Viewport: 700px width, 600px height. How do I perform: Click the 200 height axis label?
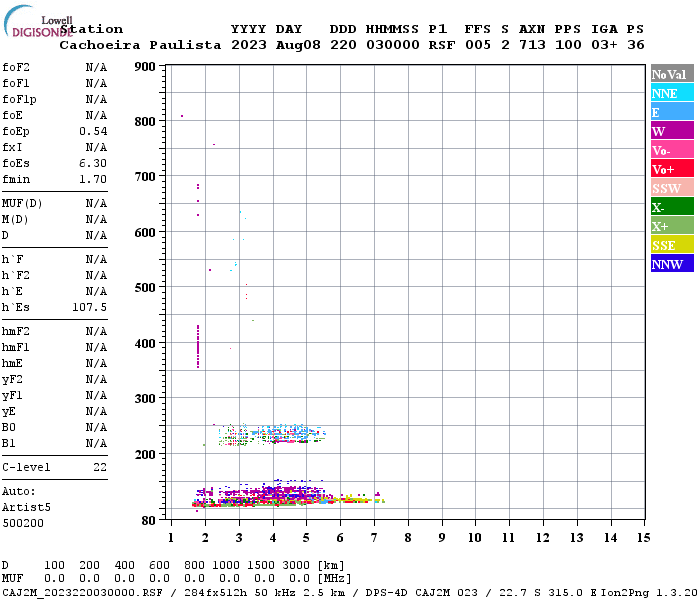[145, 454]
